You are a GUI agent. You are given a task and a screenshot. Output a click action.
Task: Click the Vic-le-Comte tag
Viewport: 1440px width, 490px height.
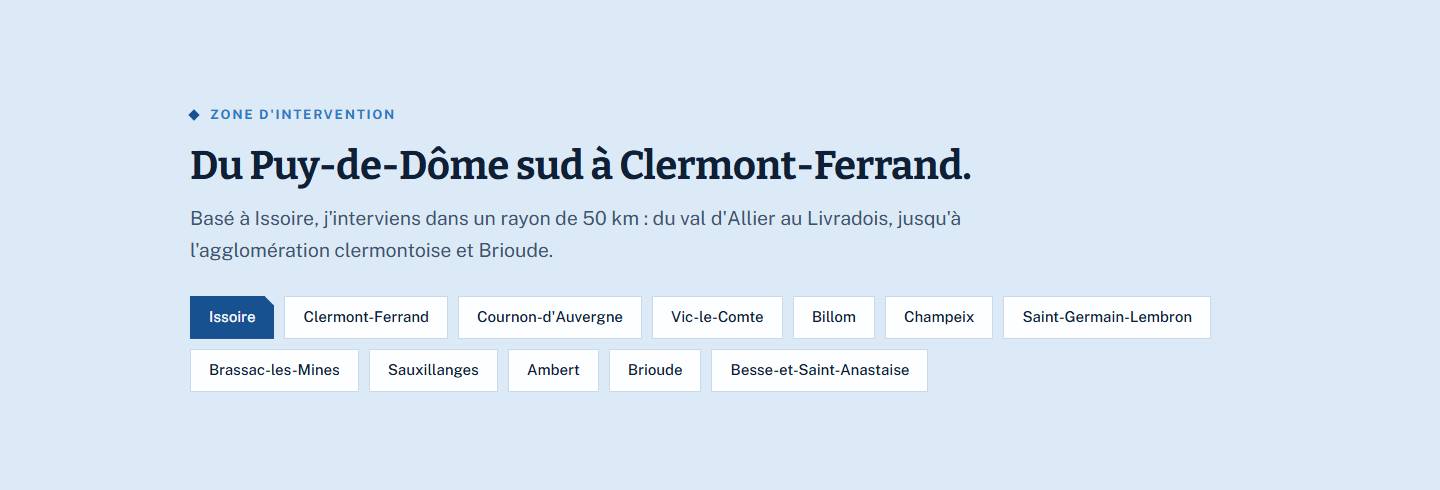coord(718,317)
